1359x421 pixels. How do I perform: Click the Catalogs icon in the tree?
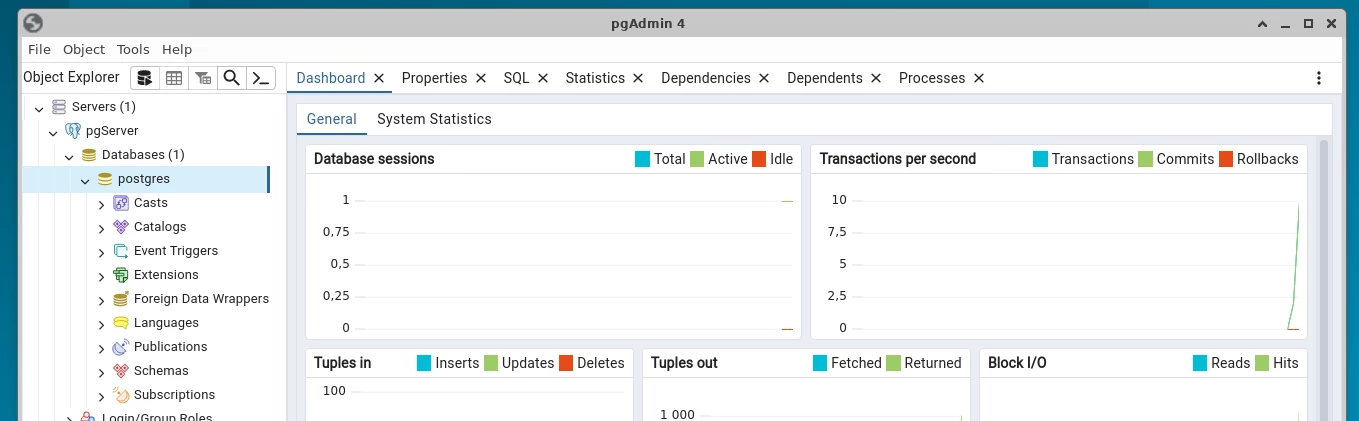[x=121, y=227]
